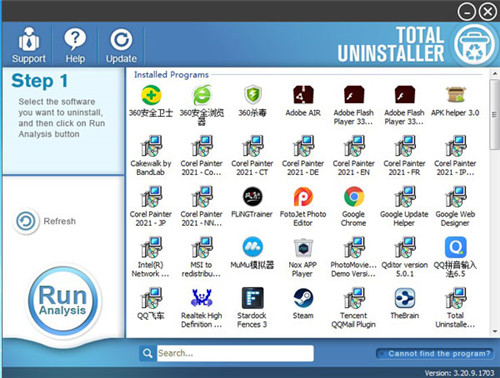Close the Total Uninstaller window
Image resolution: width=500 pixels, height=378 pixels.
pos(488,12)
